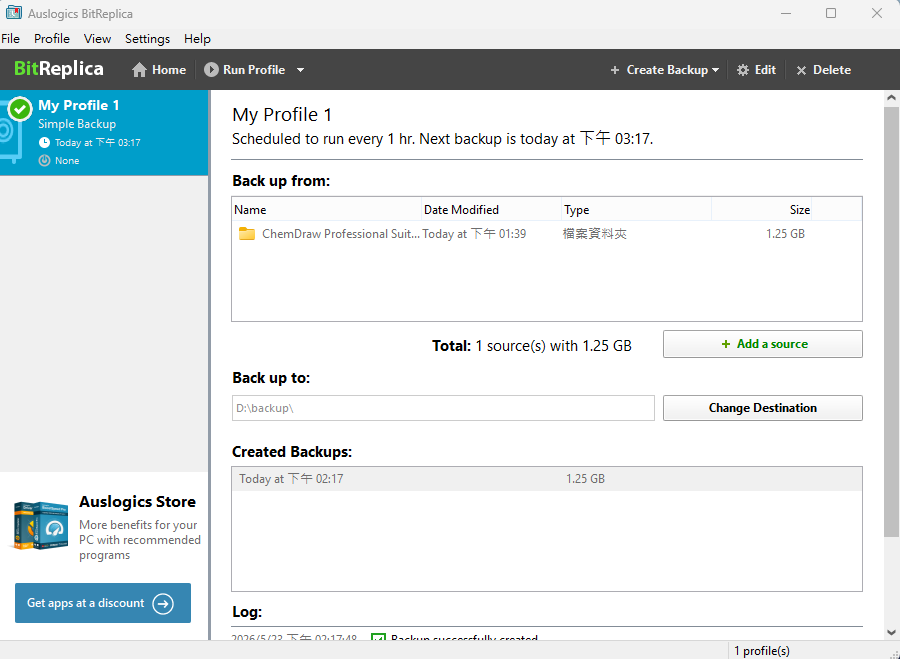Click the Add a source button
The height and width of the screenshot is (659, 900).
(x=762, y=344)
